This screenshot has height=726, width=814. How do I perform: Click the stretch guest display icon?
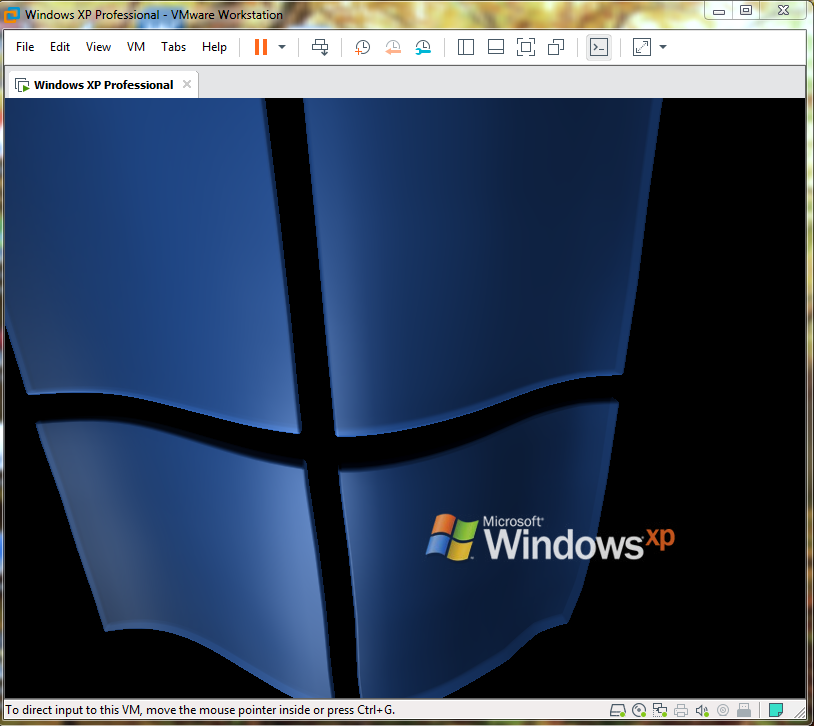[x=642, y=47]
